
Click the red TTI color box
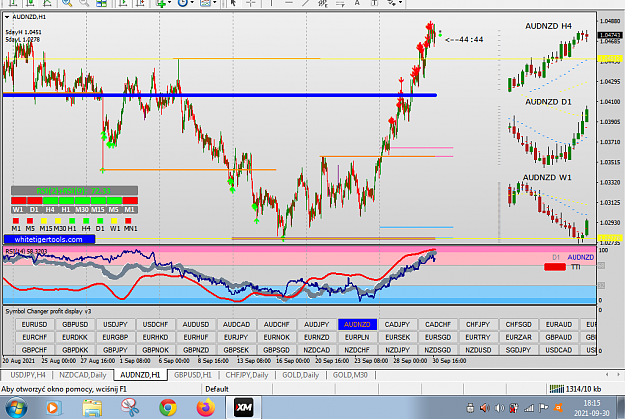coord(555,267)
